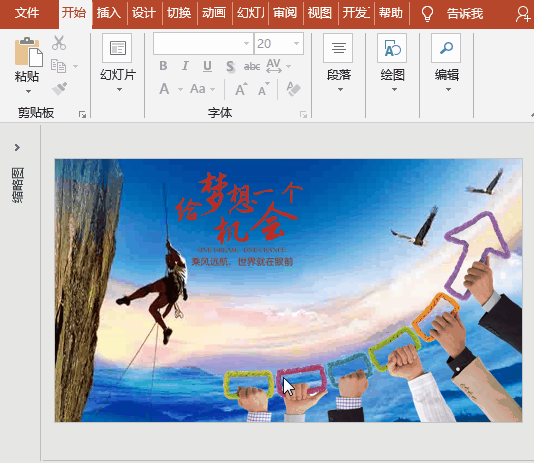Switch to the 设计 (Design) tab

pyautogui.click(x=144, y=13)
